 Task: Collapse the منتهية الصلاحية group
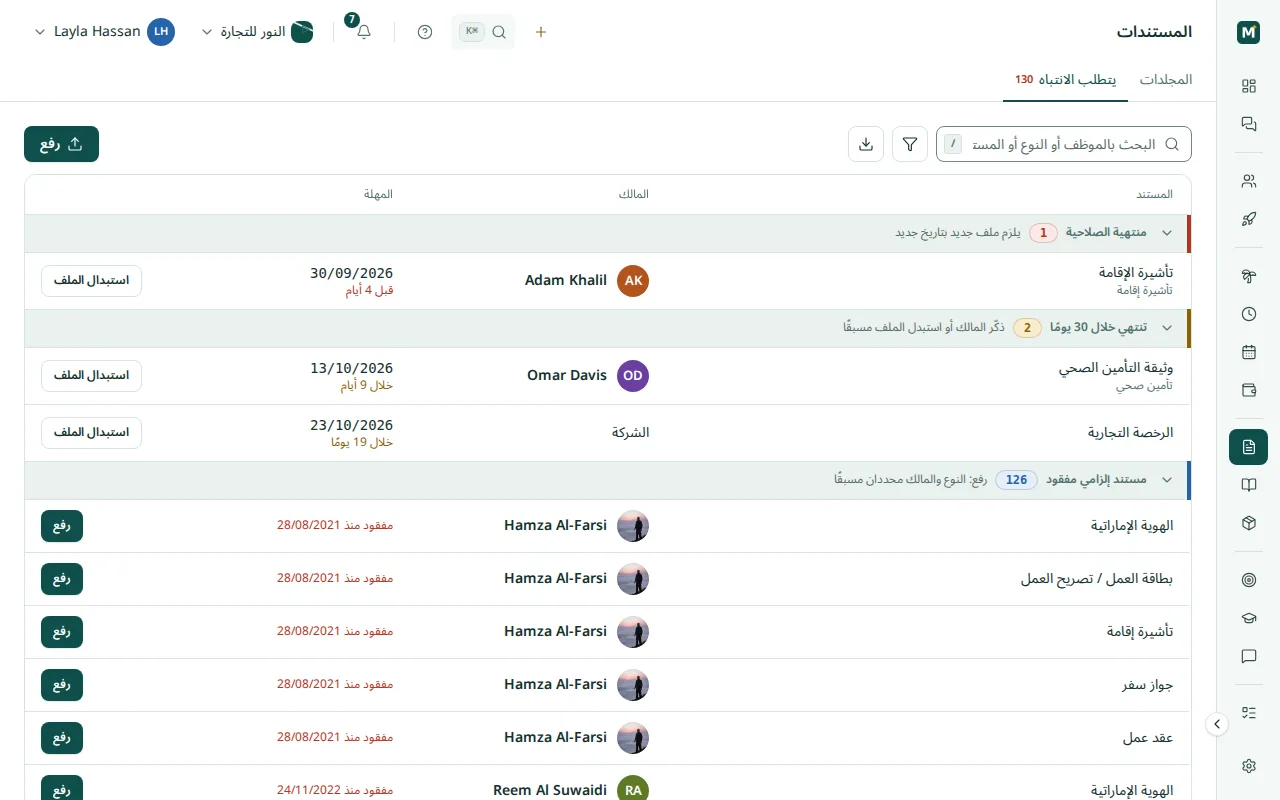(1166, 233)
